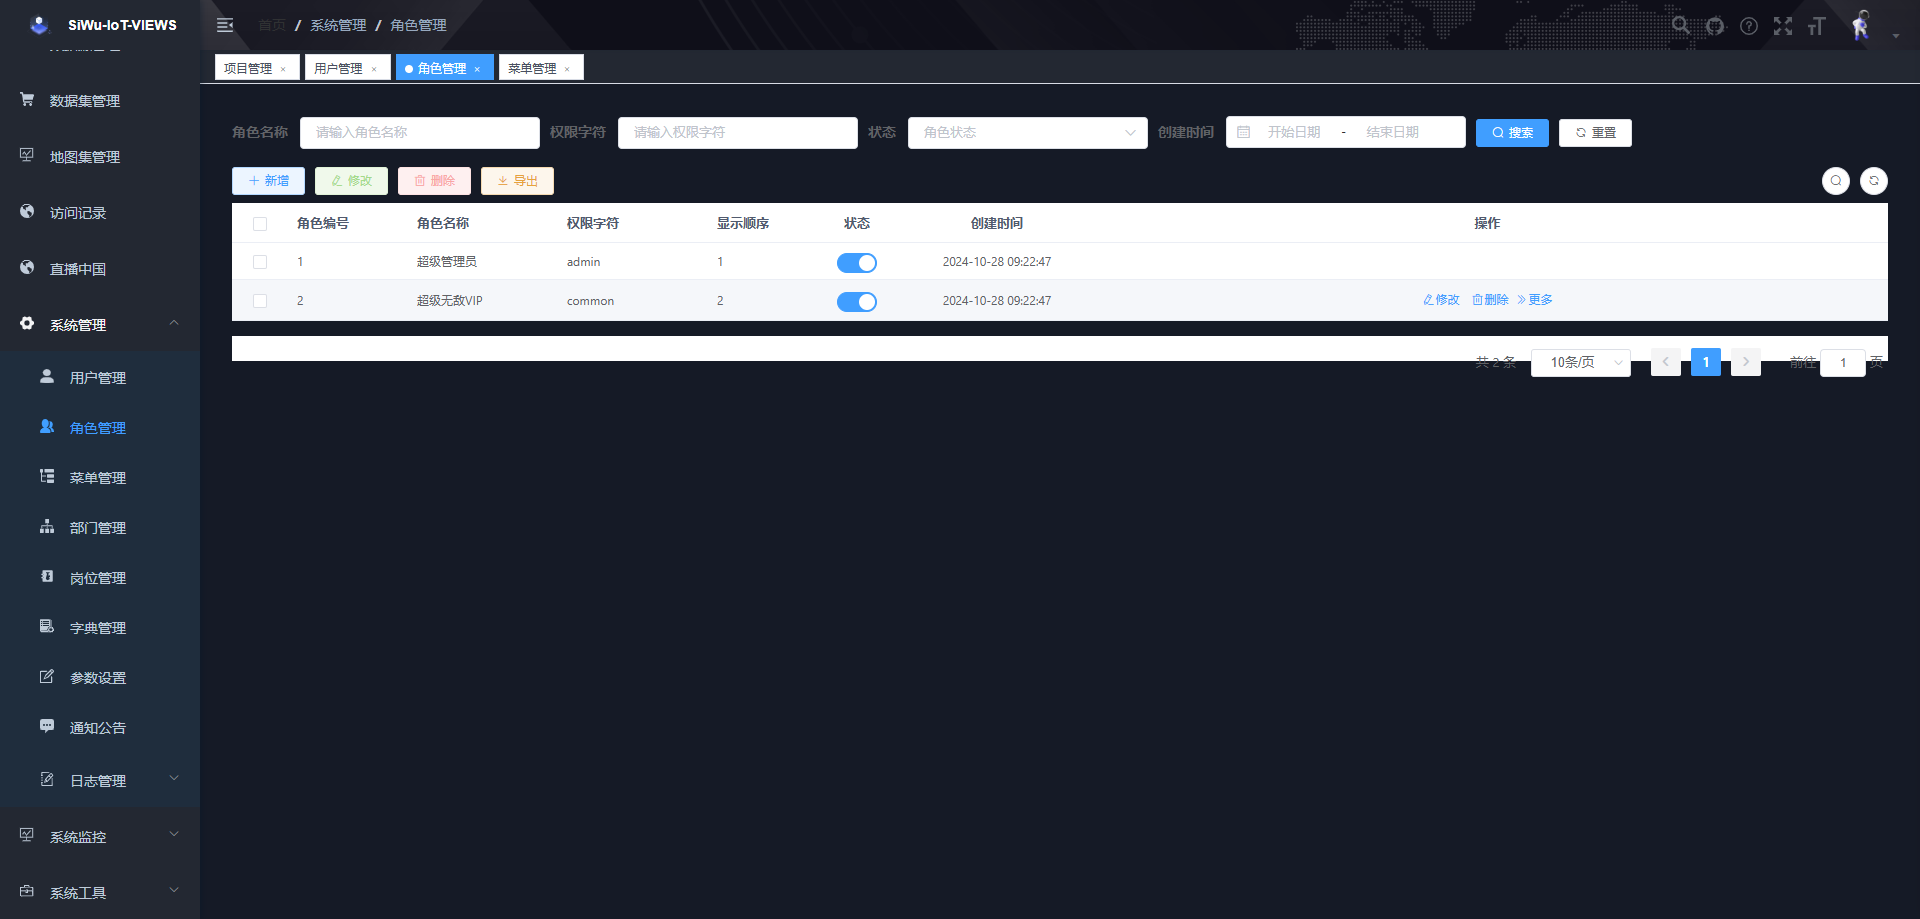
Task: Toggle status switch for 超级无敌VIP role
Action: (857, 302)
